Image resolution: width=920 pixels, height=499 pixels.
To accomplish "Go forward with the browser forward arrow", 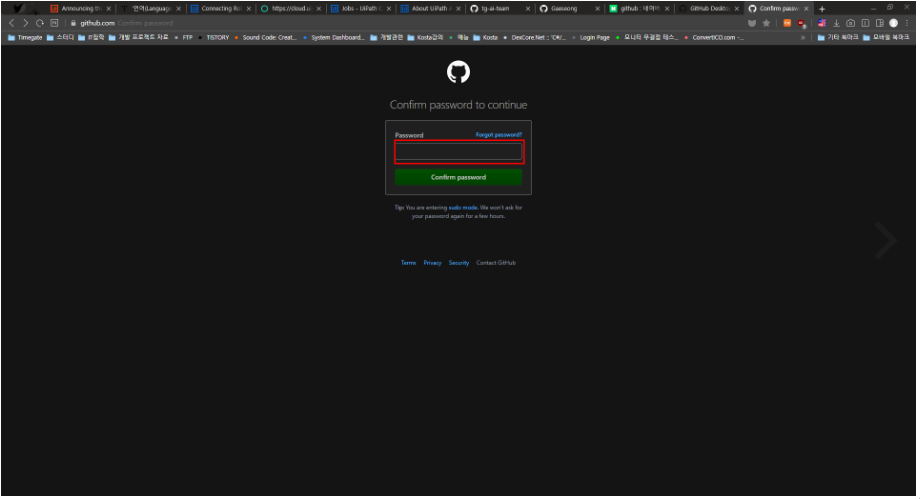I will pyautogui.click(x=25, y=23).
